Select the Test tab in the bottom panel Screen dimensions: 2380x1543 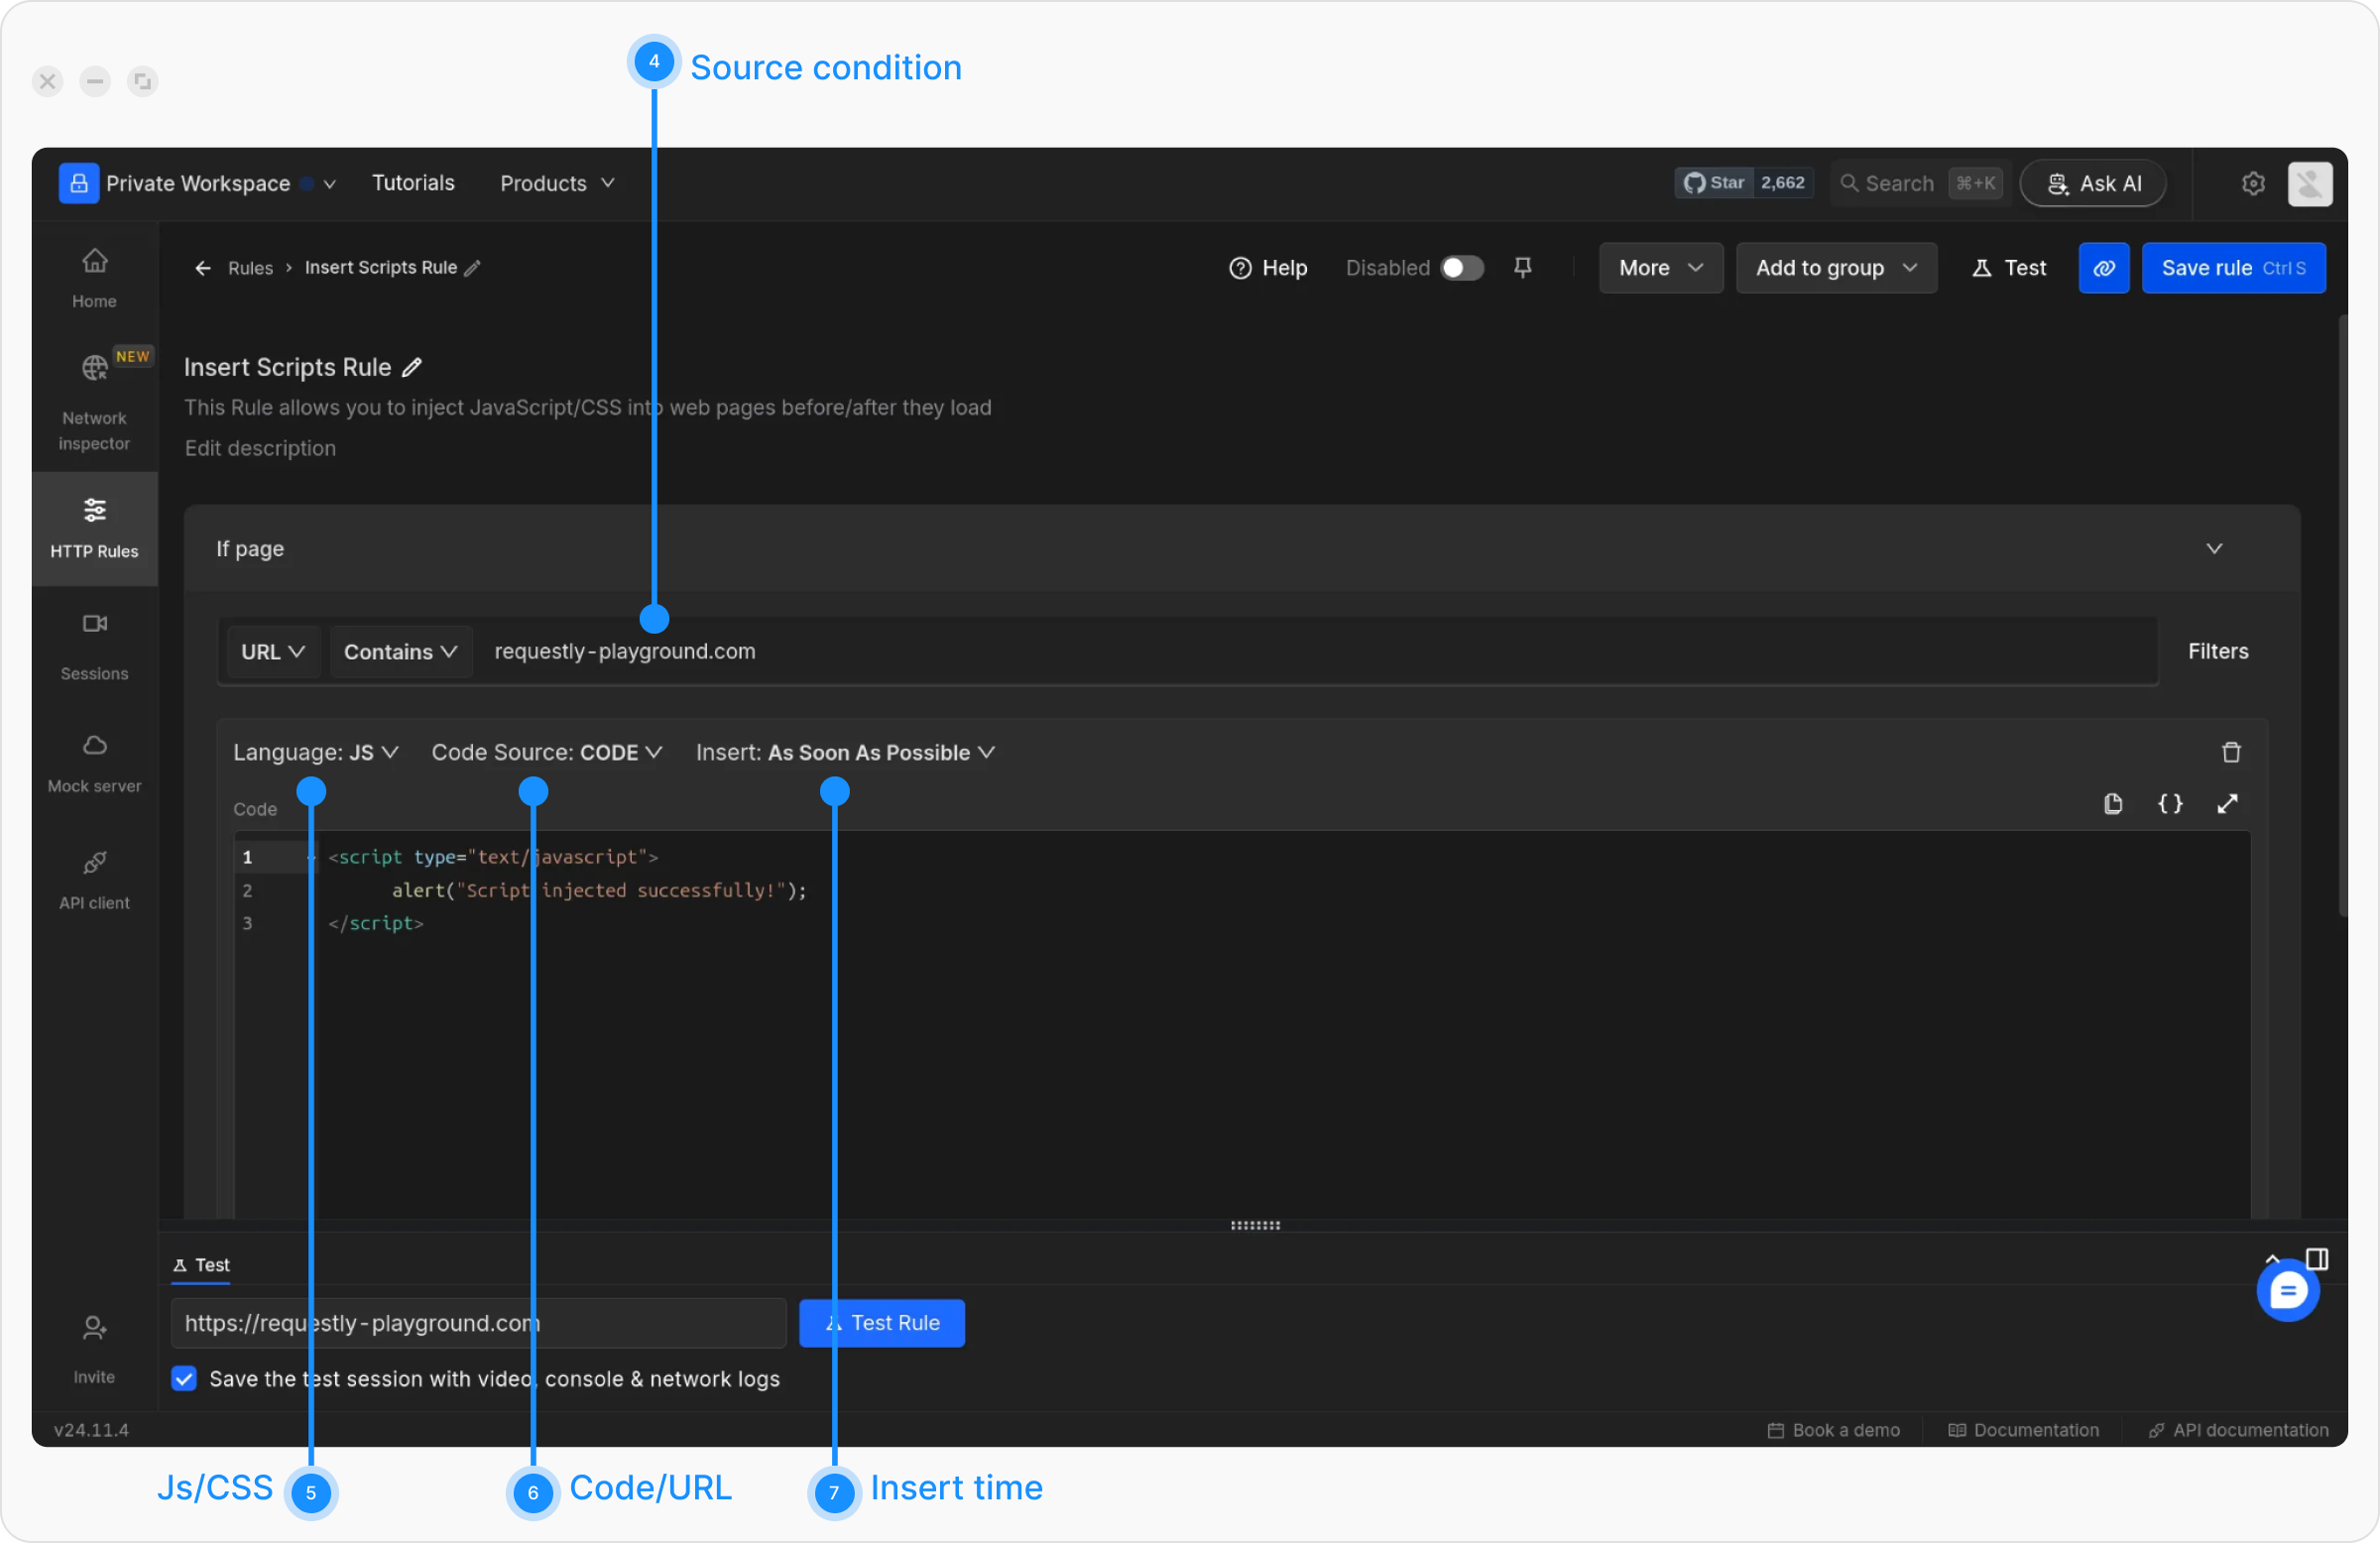click(201, 1265)
